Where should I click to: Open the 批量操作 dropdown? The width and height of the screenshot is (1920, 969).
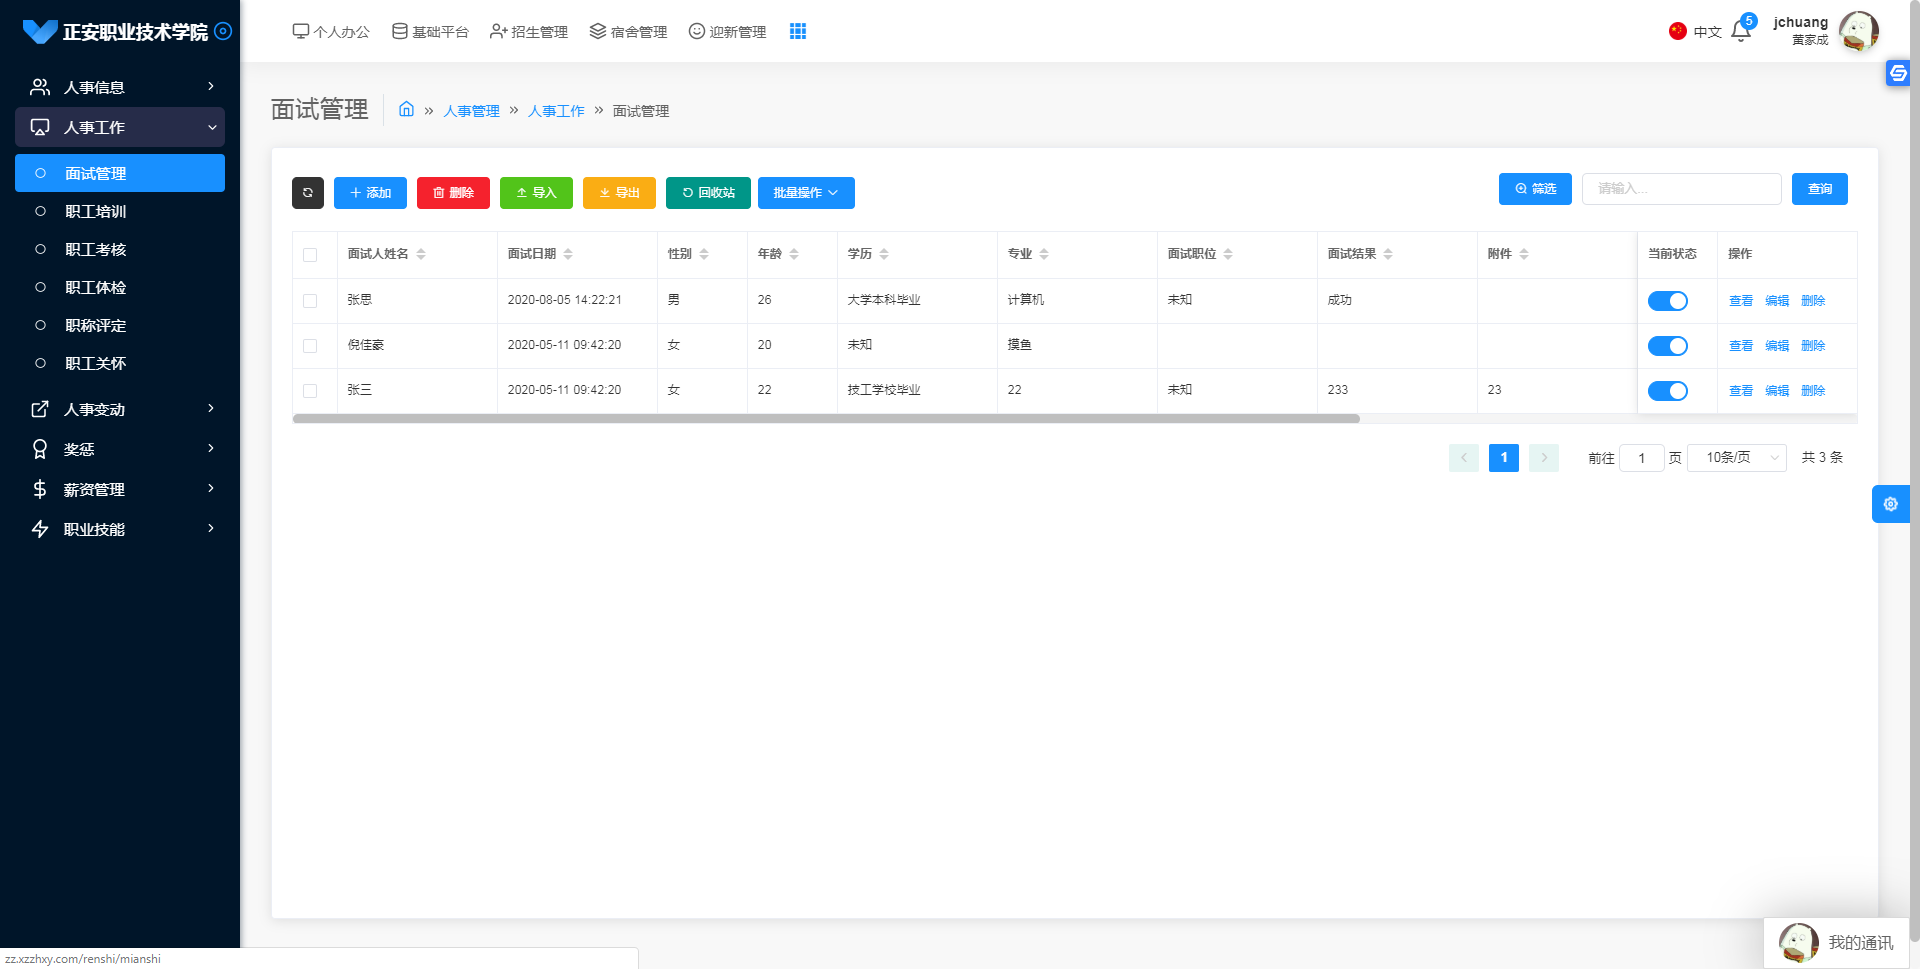pyautogui.click(x=805, y=193)
